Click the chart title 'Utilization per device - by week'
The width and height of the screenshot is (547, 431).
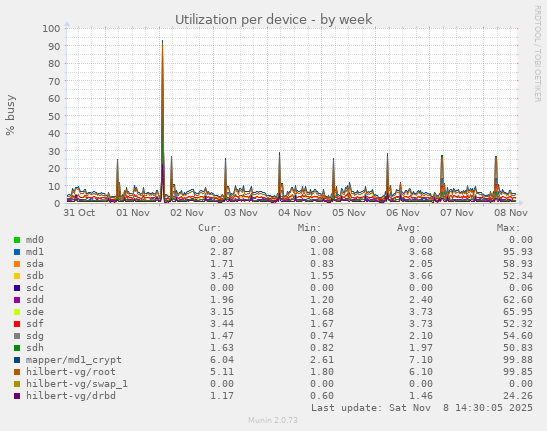tap(274, 20)
